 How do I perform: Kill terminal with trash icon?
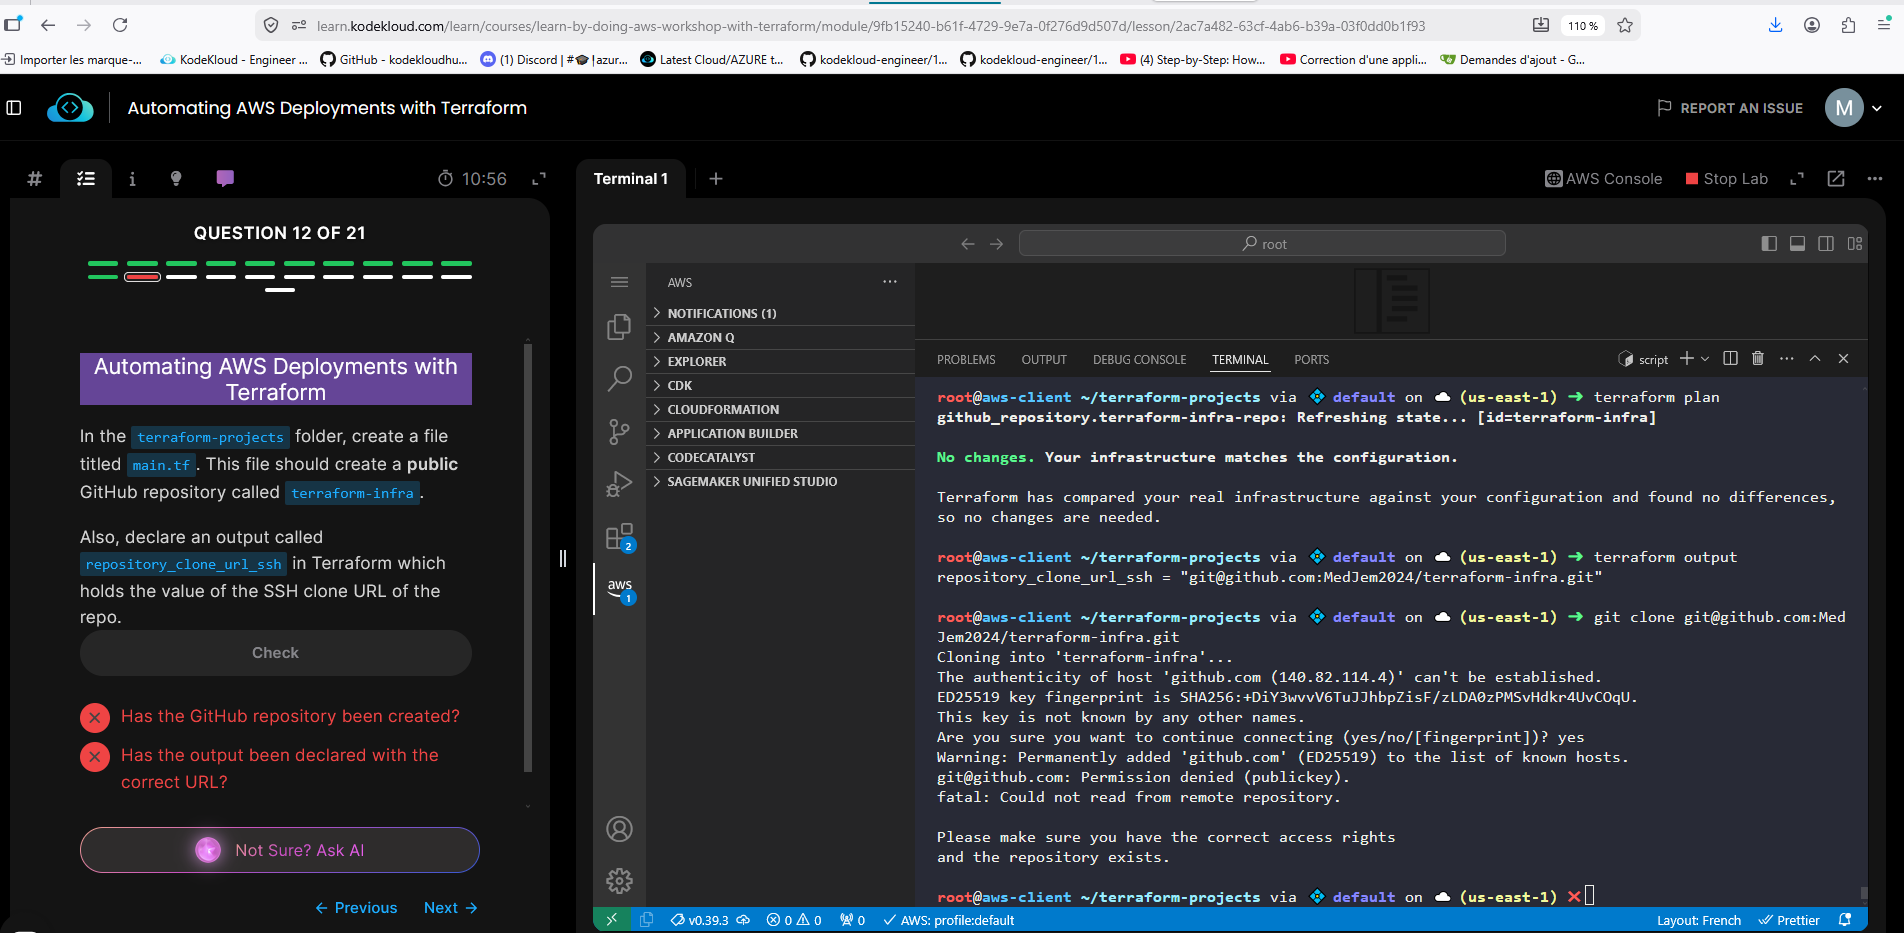(1758, 358)
